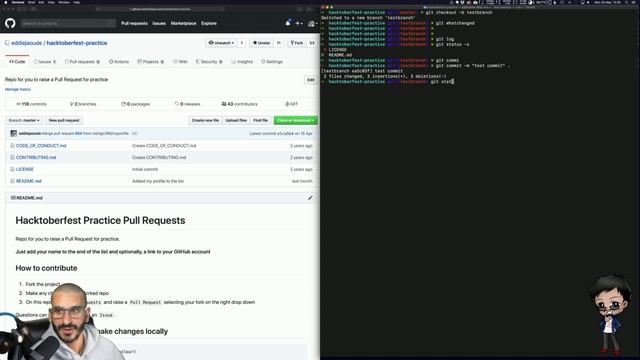Image resolution: width=640 pixels, height=360 pixels.
Task: Click the stargazers count next to Unstar
Action: (x=279, y=43)
